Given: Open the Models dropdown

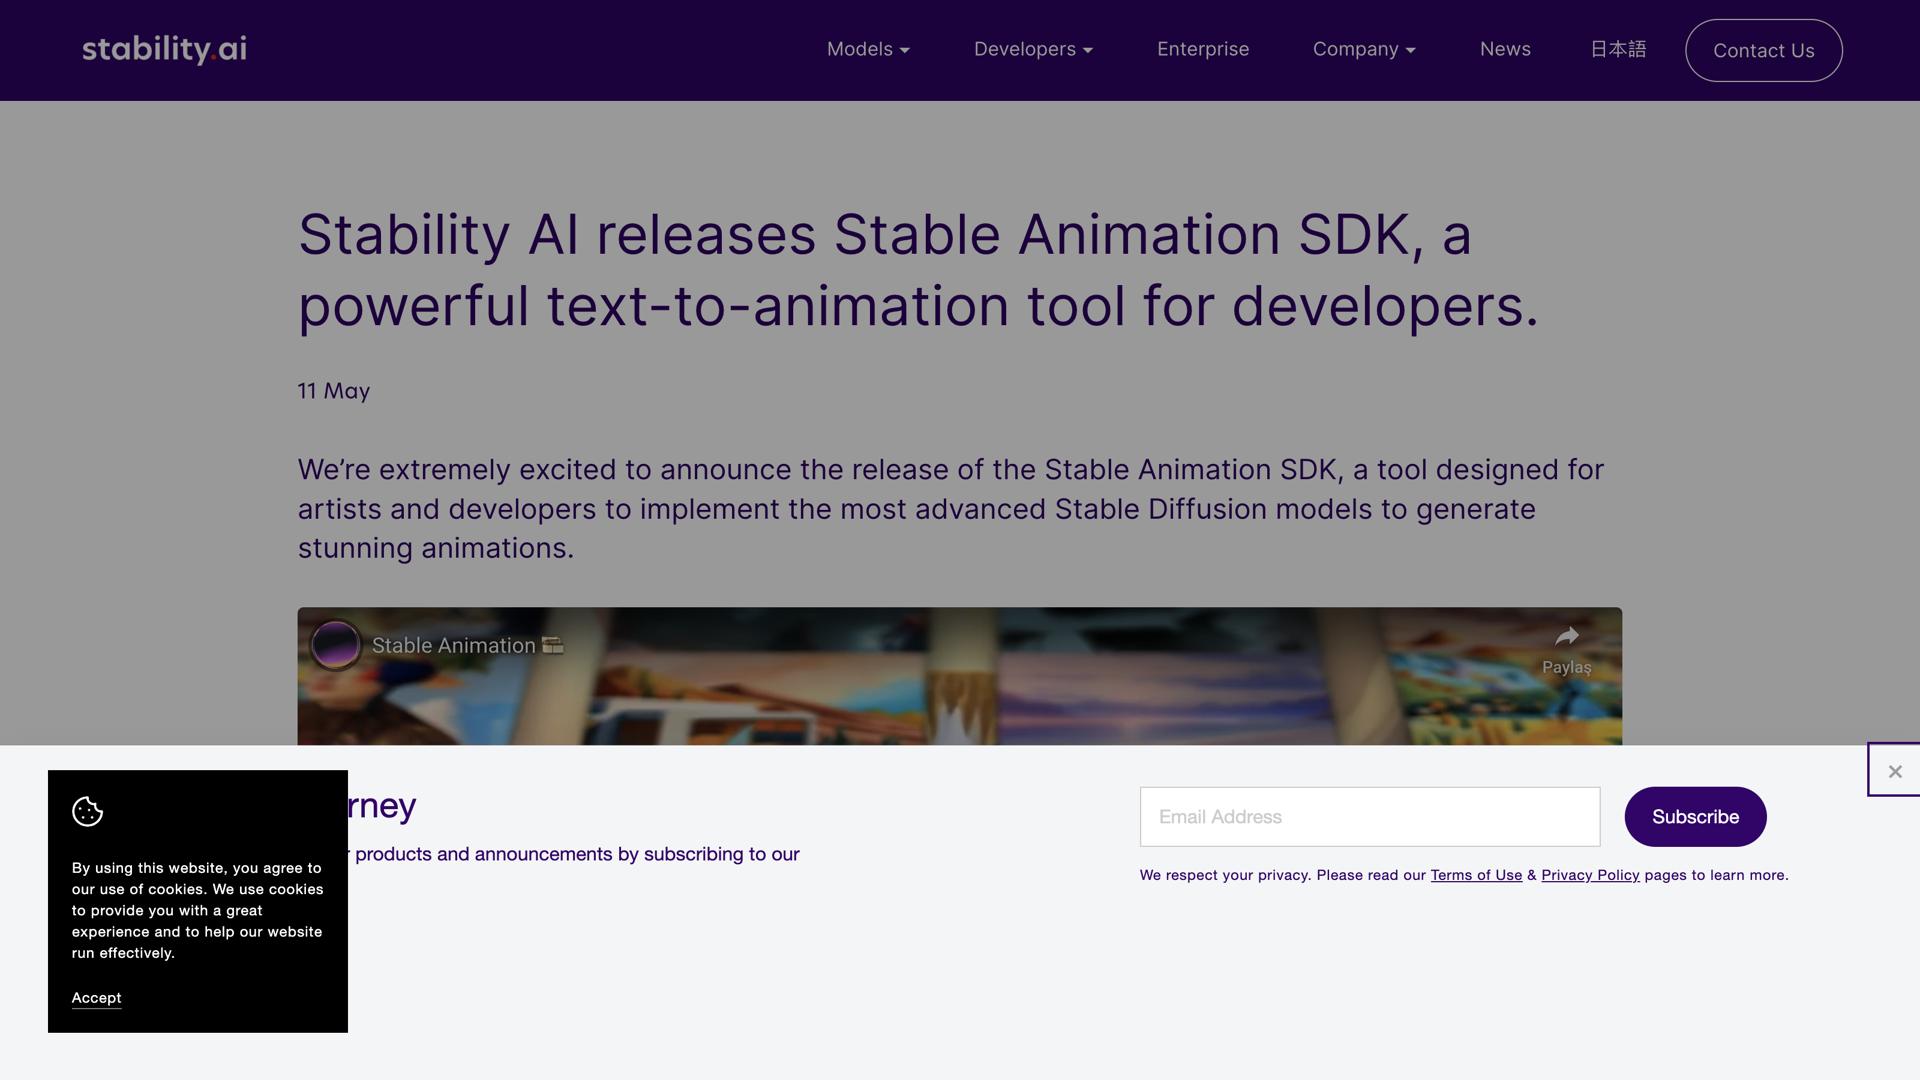Looking at the screenshot, I should point(867,49).
